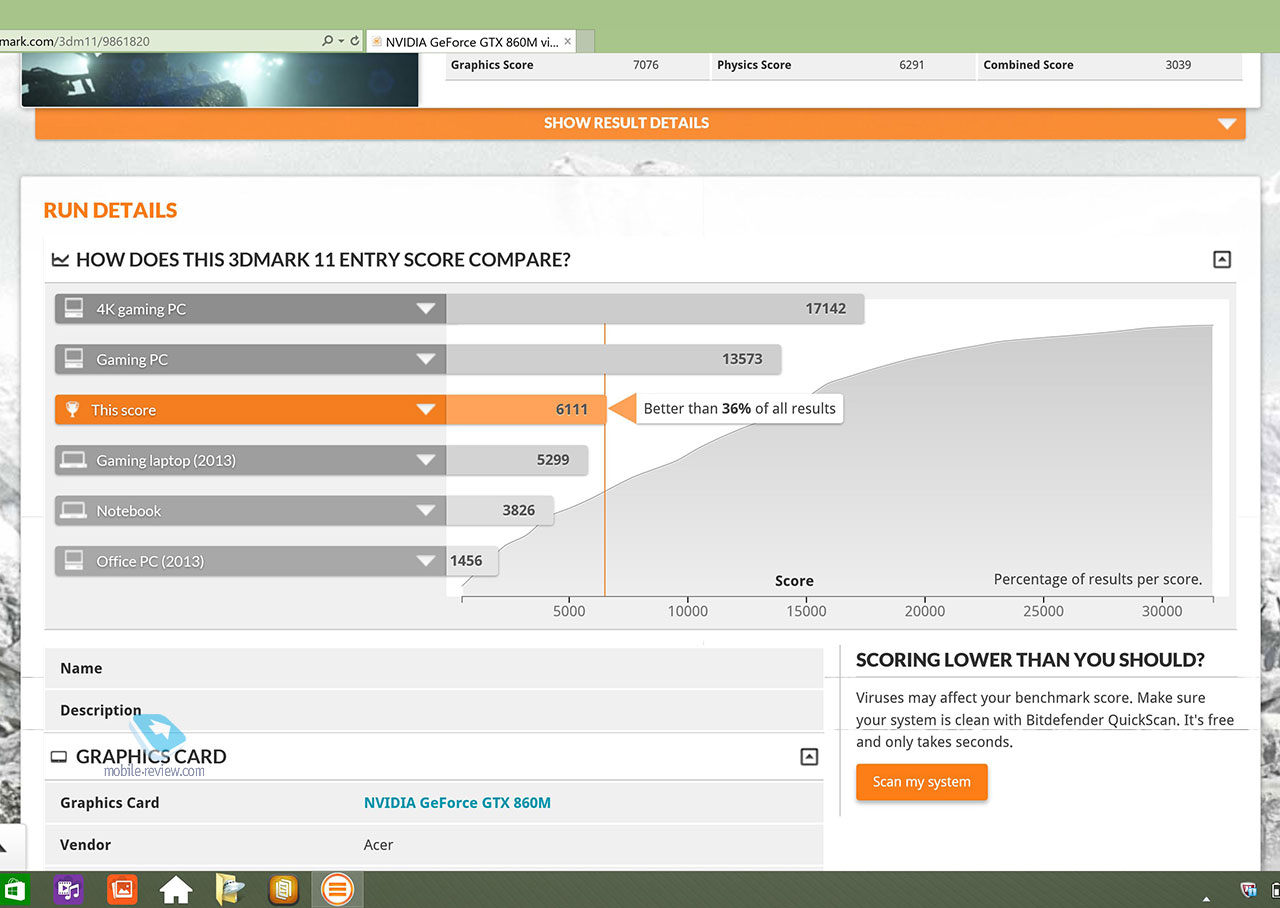Expand the This score dropdown arrow
The height and width of the screenshot is (908, 1280).
point(426,410)
